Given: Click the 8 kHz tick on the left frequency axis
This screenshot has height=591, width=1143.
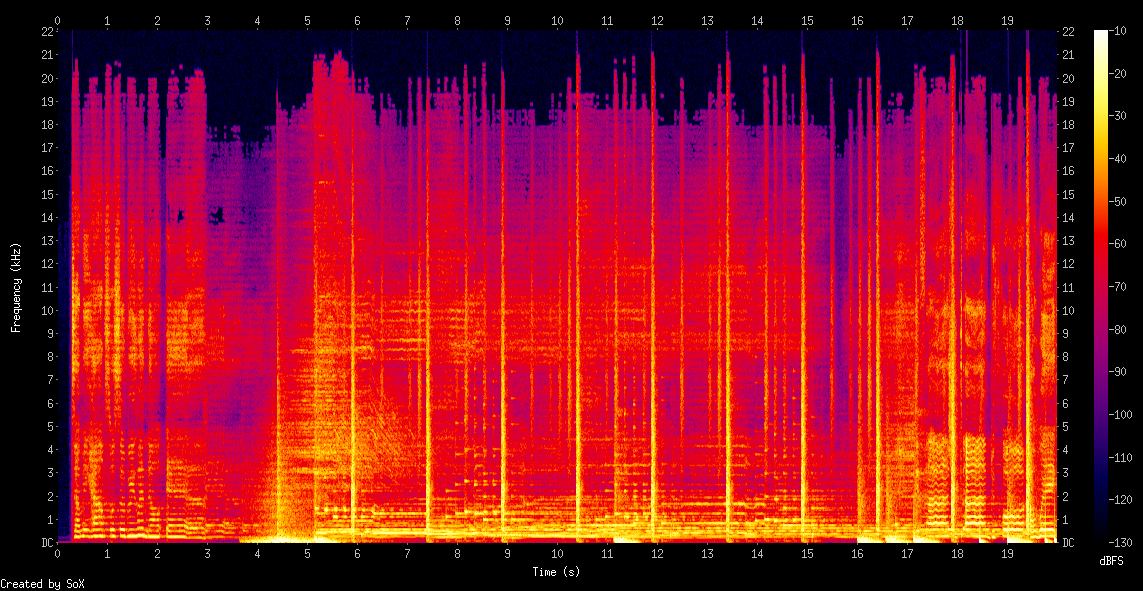Looking at the screenshot, I should pyautogui.click(x=50, y=357).
